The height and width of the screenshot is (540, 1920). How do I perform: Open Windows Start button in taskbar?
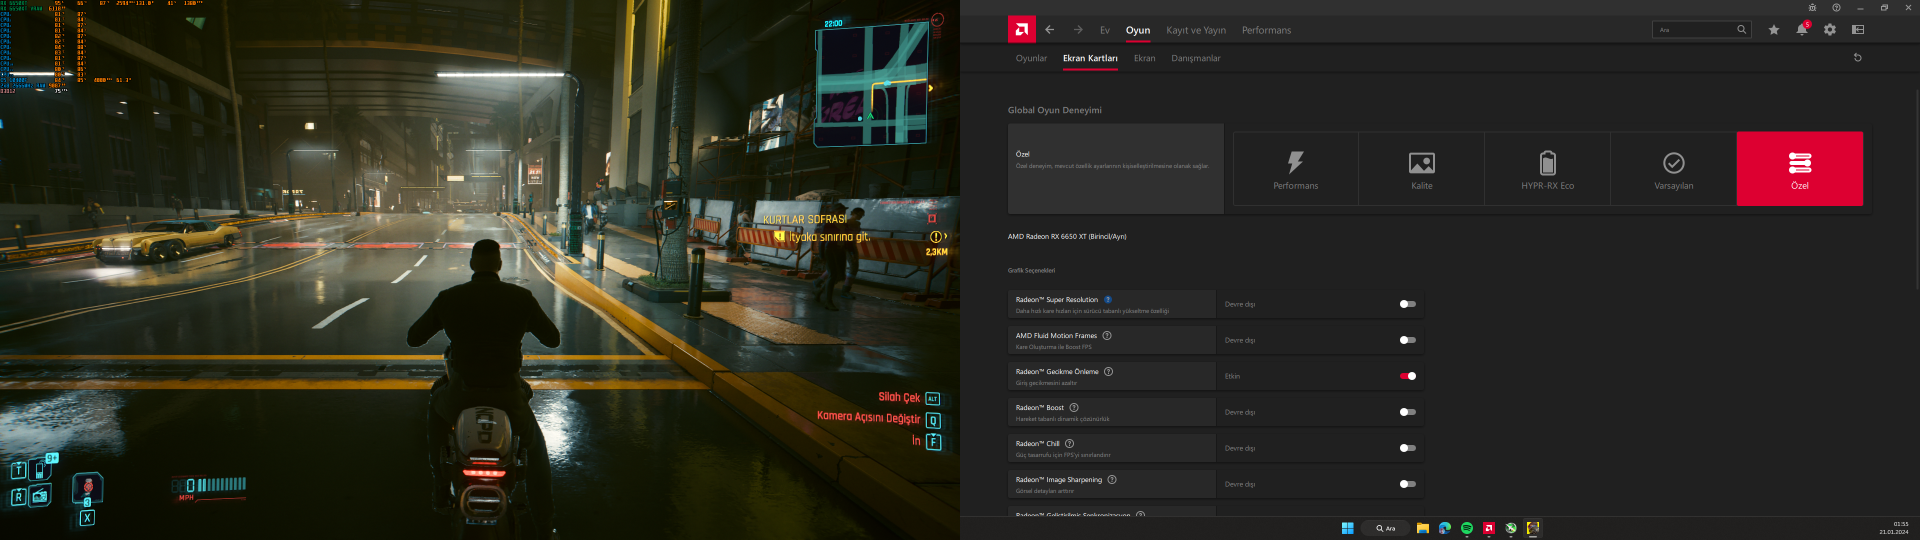tap(1347, 528)
